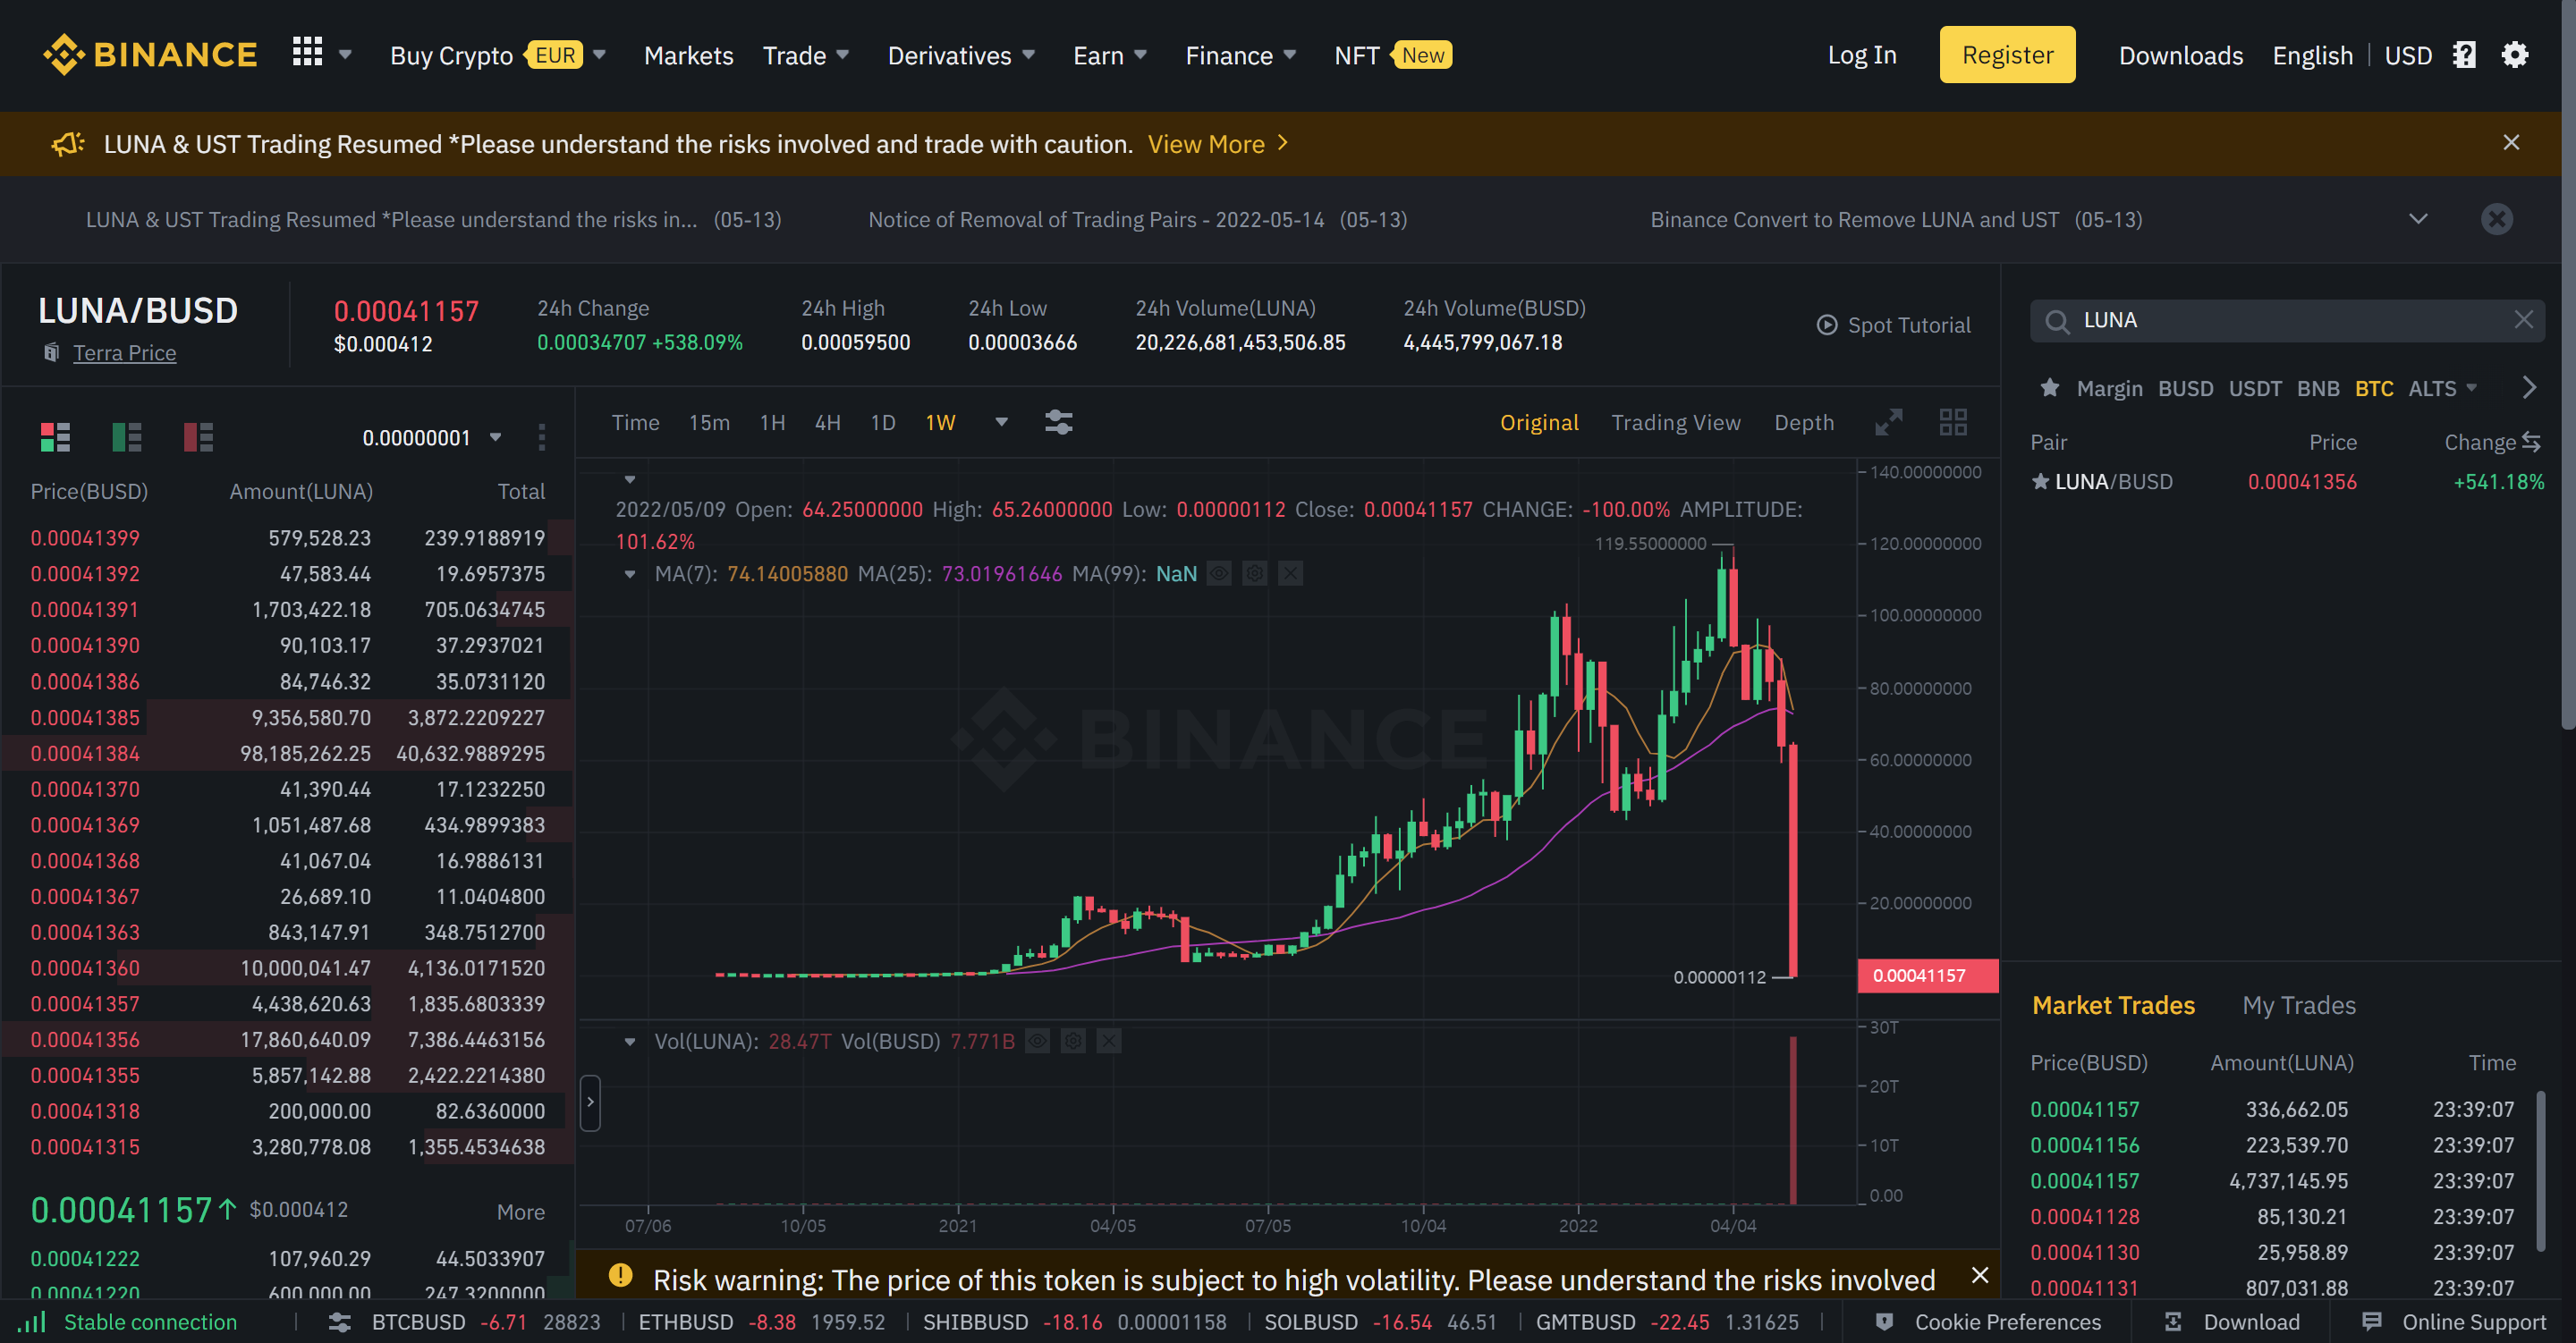
Task: Open Terra Price link
Action: (x=125, y=353)
